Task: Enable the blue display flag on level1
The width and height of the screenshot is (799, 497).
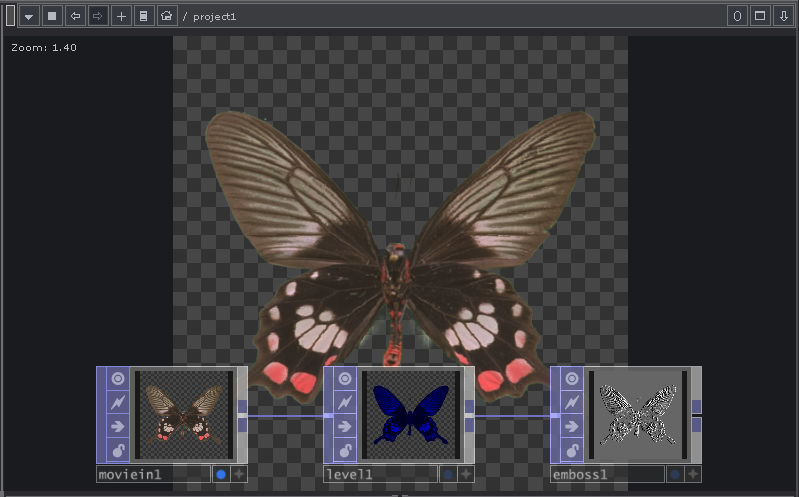Action: point(448,474)
